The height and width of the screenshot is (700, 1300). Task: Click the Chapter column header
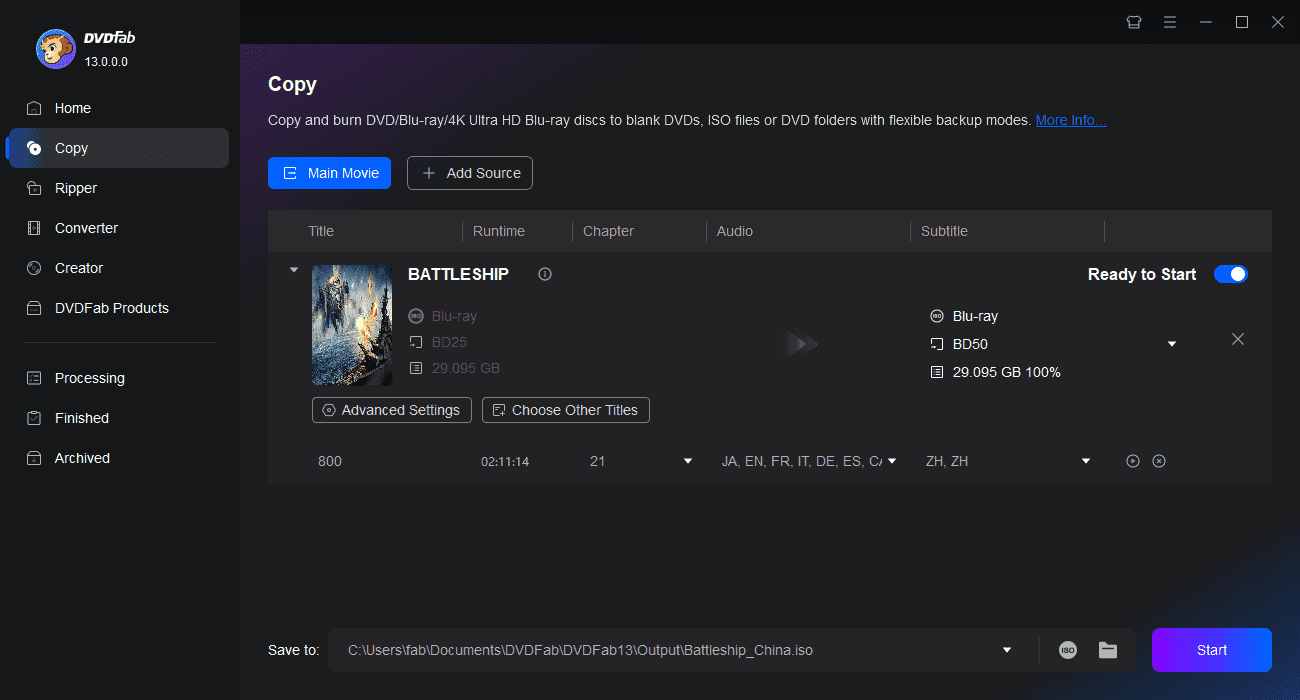608,231
